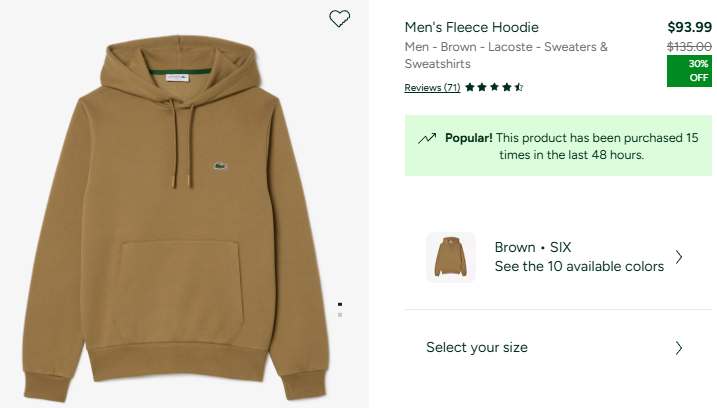The height and width of the screenshot is (408, 717).
Task: Click the star rating icons
Action: 494,88
